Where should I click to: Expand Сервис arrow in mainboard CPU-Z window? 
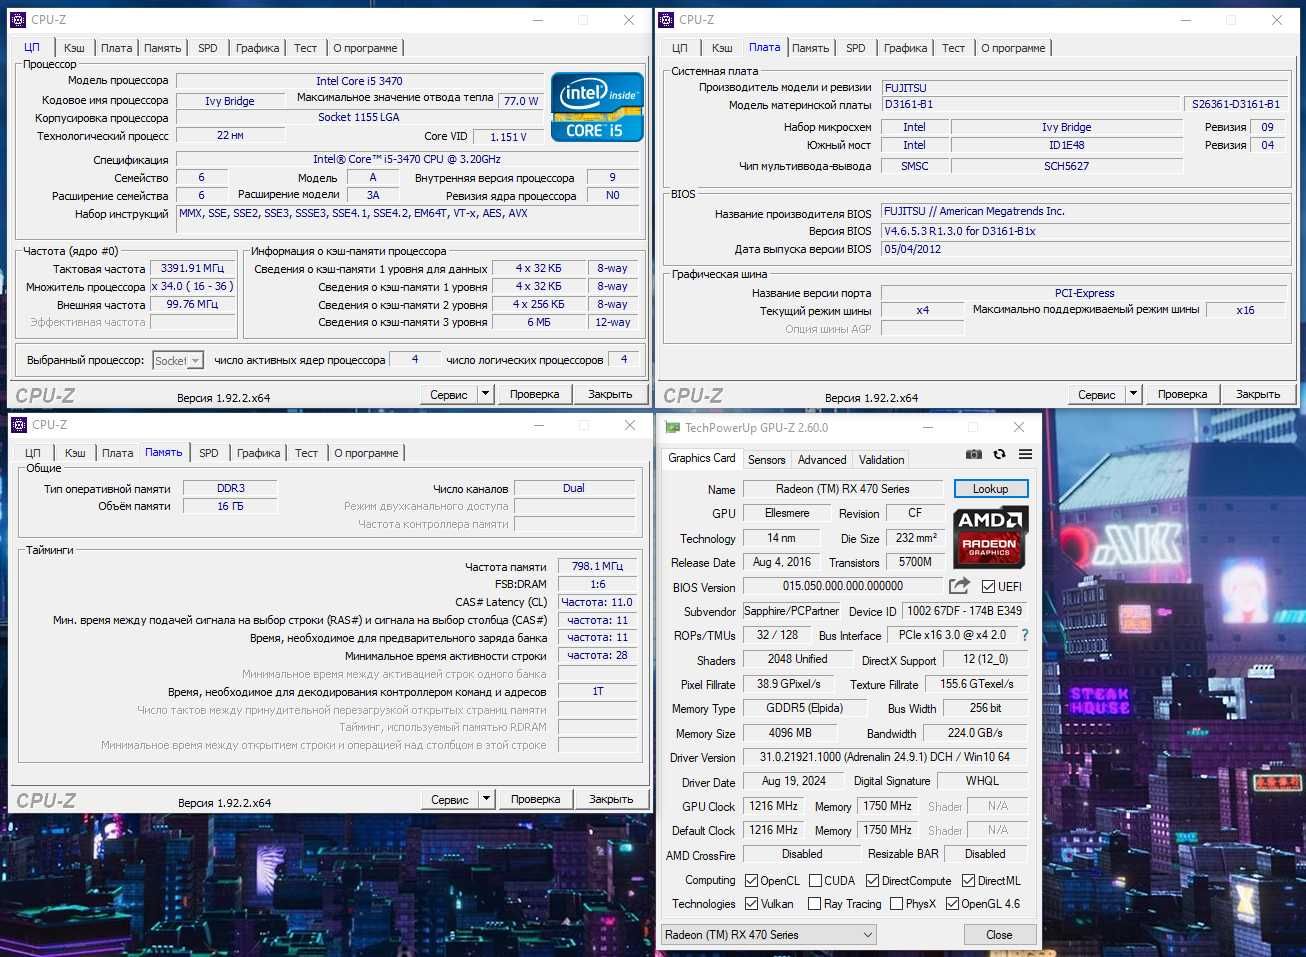point(1134,394)
